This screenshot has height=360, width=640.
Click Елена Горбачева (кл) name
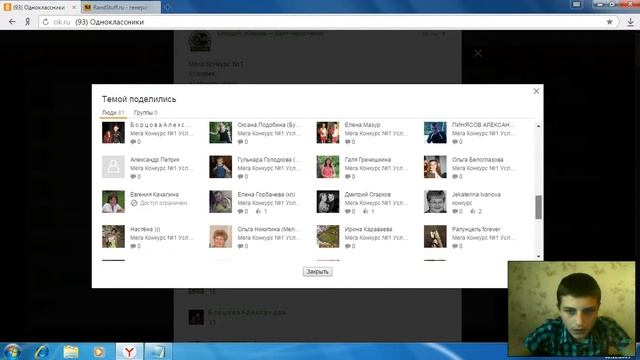[266, 195]
